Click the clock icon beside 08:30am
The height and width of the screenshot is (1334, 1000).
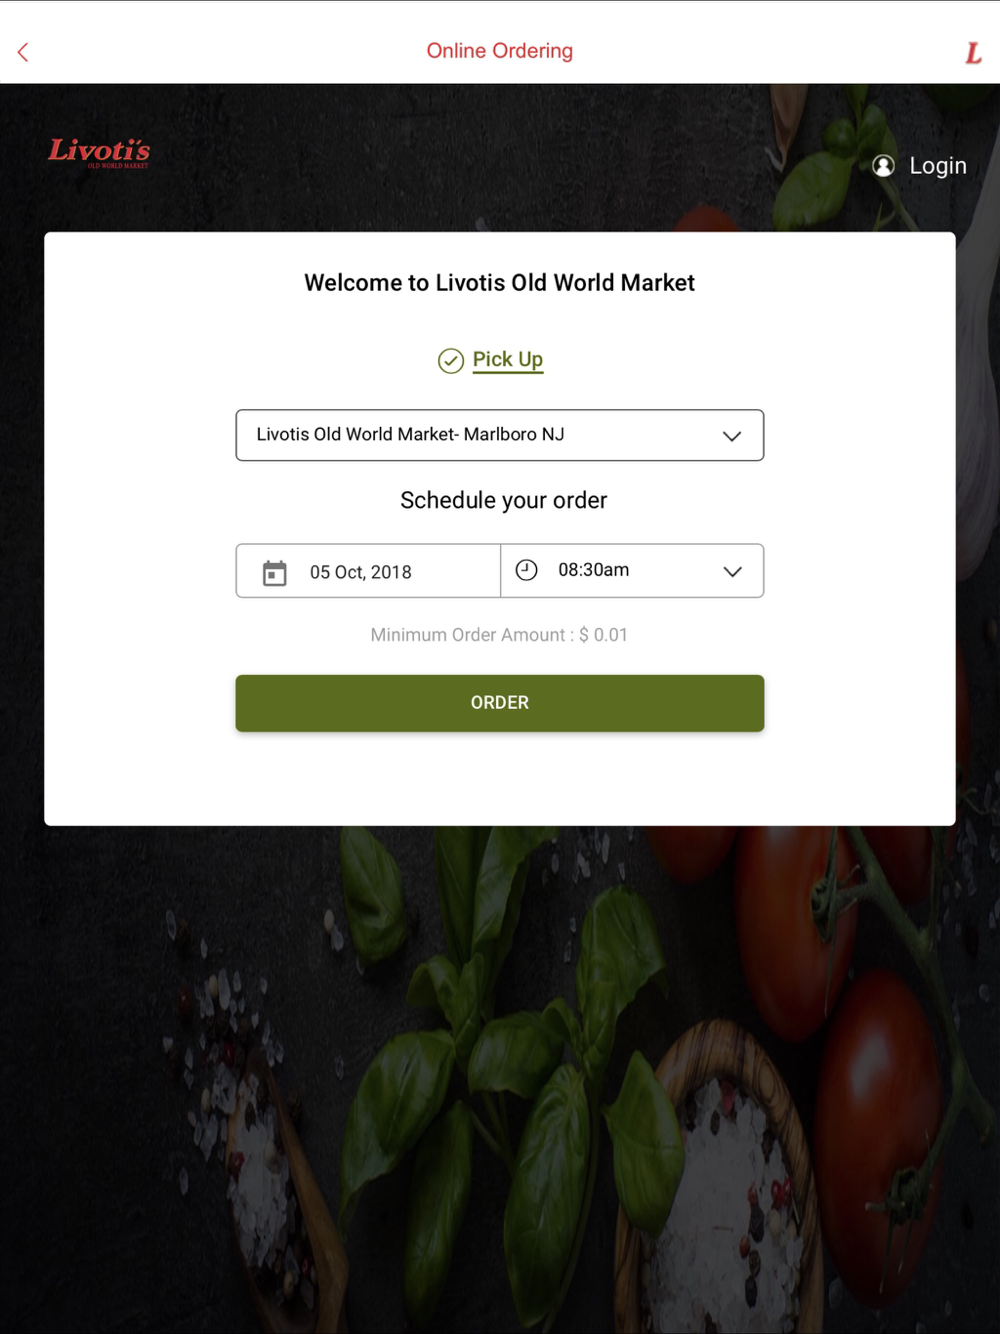[x=527, y=570]
